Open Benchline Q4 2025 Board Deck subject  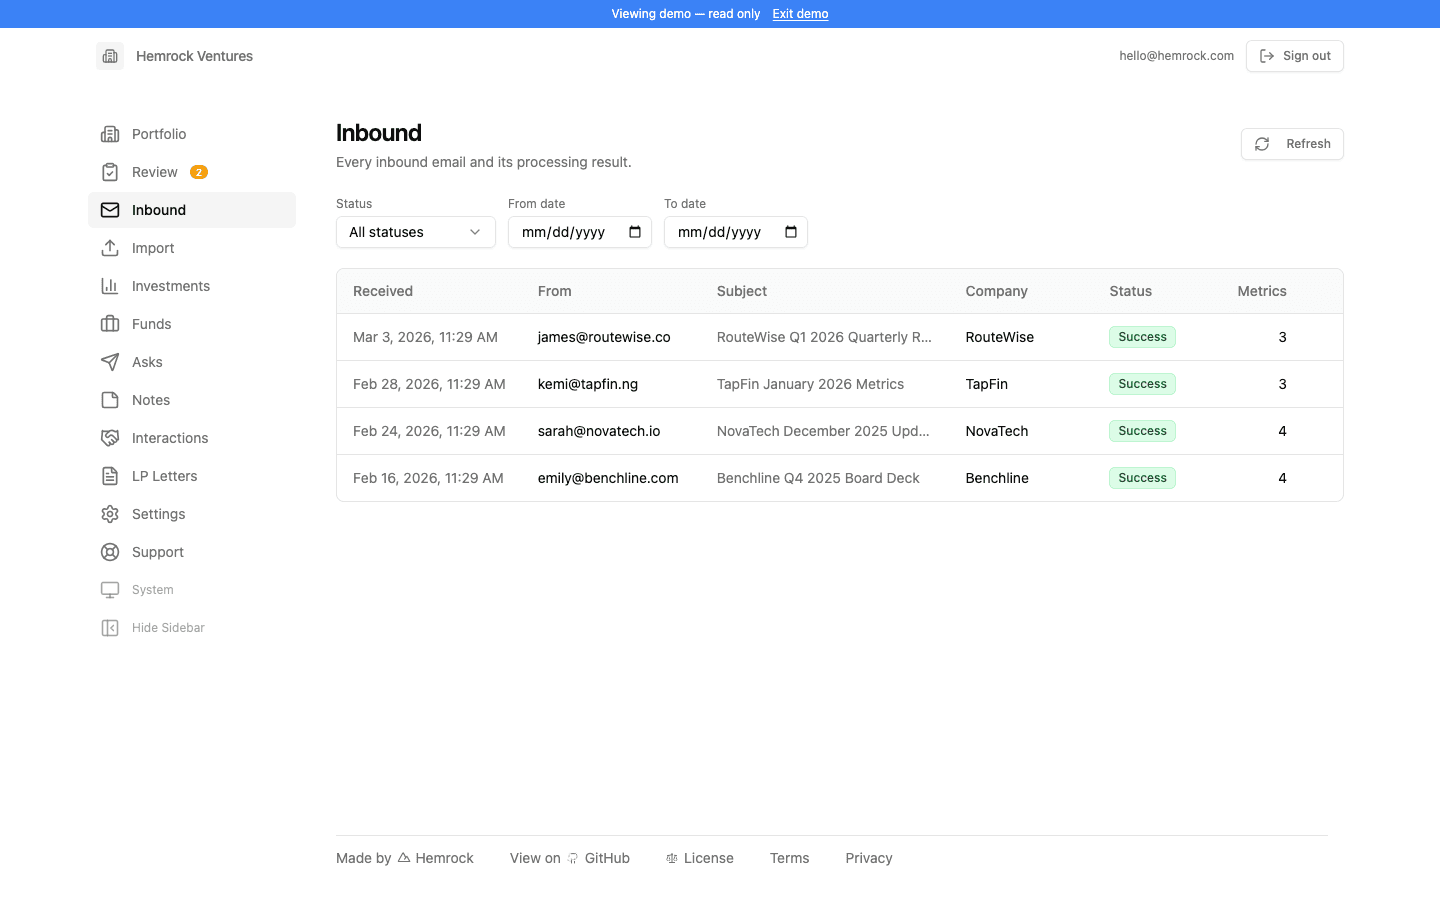coord(818,478)
